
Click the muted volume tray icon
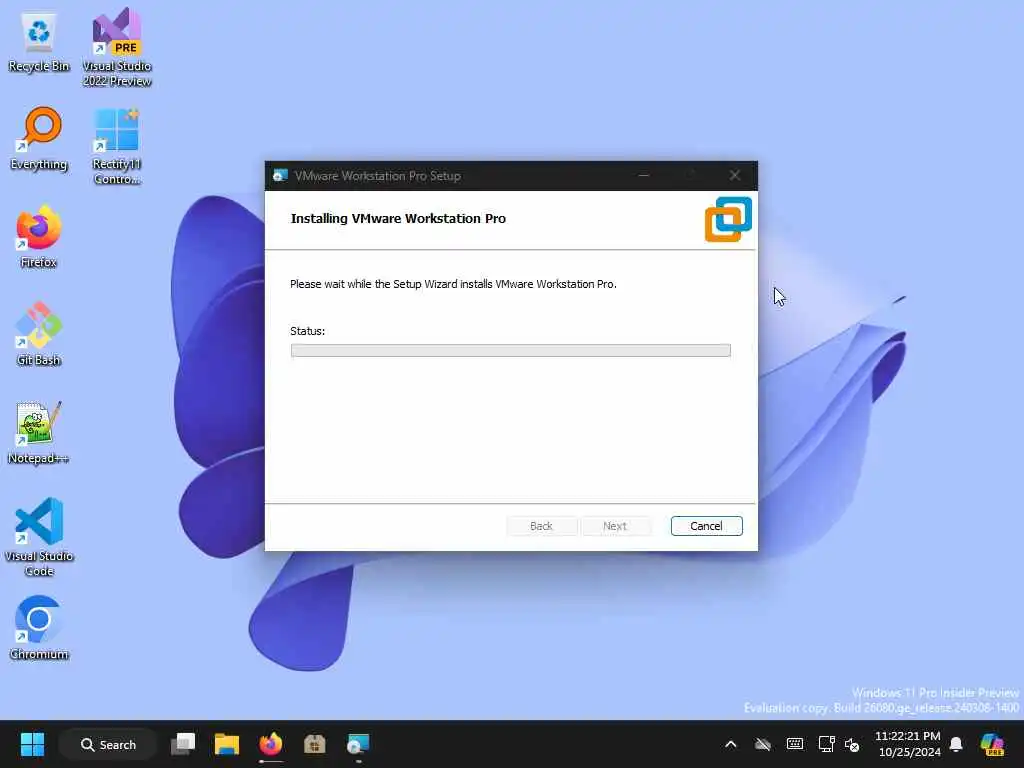852,744
